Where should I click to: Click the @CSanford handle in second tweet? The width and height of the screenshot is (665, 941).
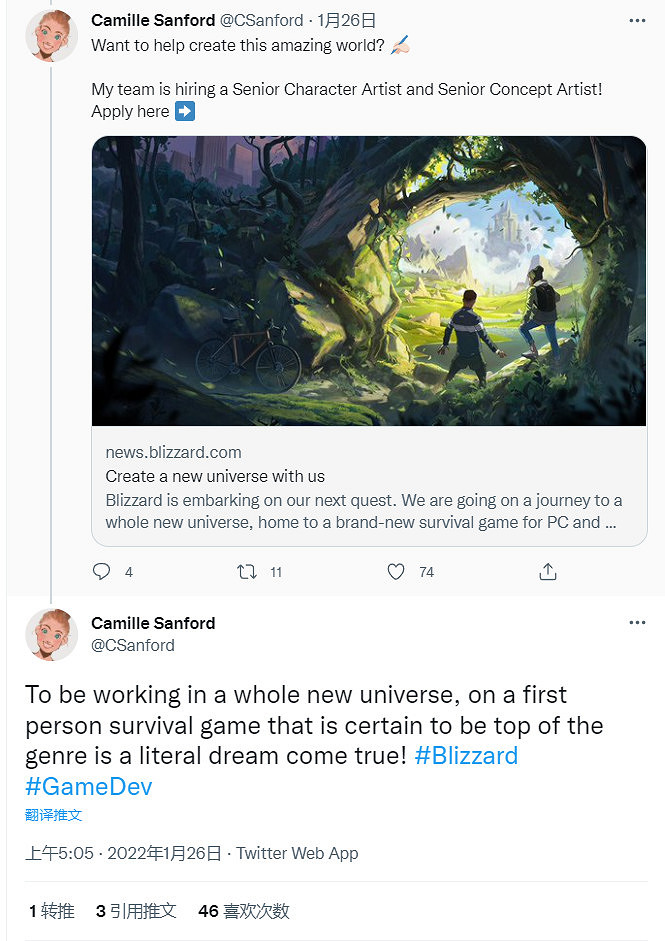pyautogui.click(x=133, y=645)
